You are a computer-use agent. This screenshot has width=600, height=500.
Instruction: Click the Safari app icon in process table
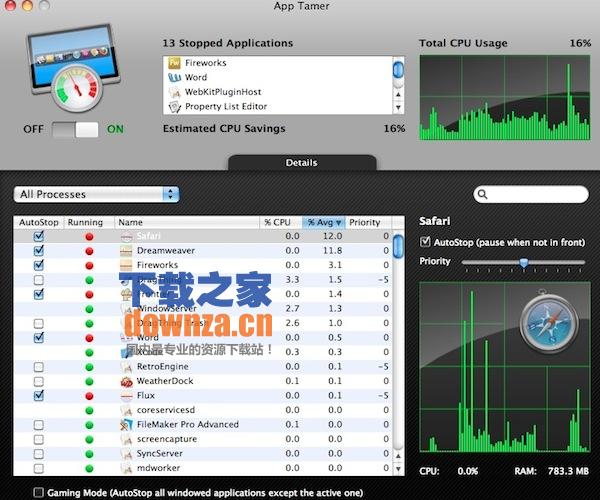pyautogui.click(x=126, y=236)
